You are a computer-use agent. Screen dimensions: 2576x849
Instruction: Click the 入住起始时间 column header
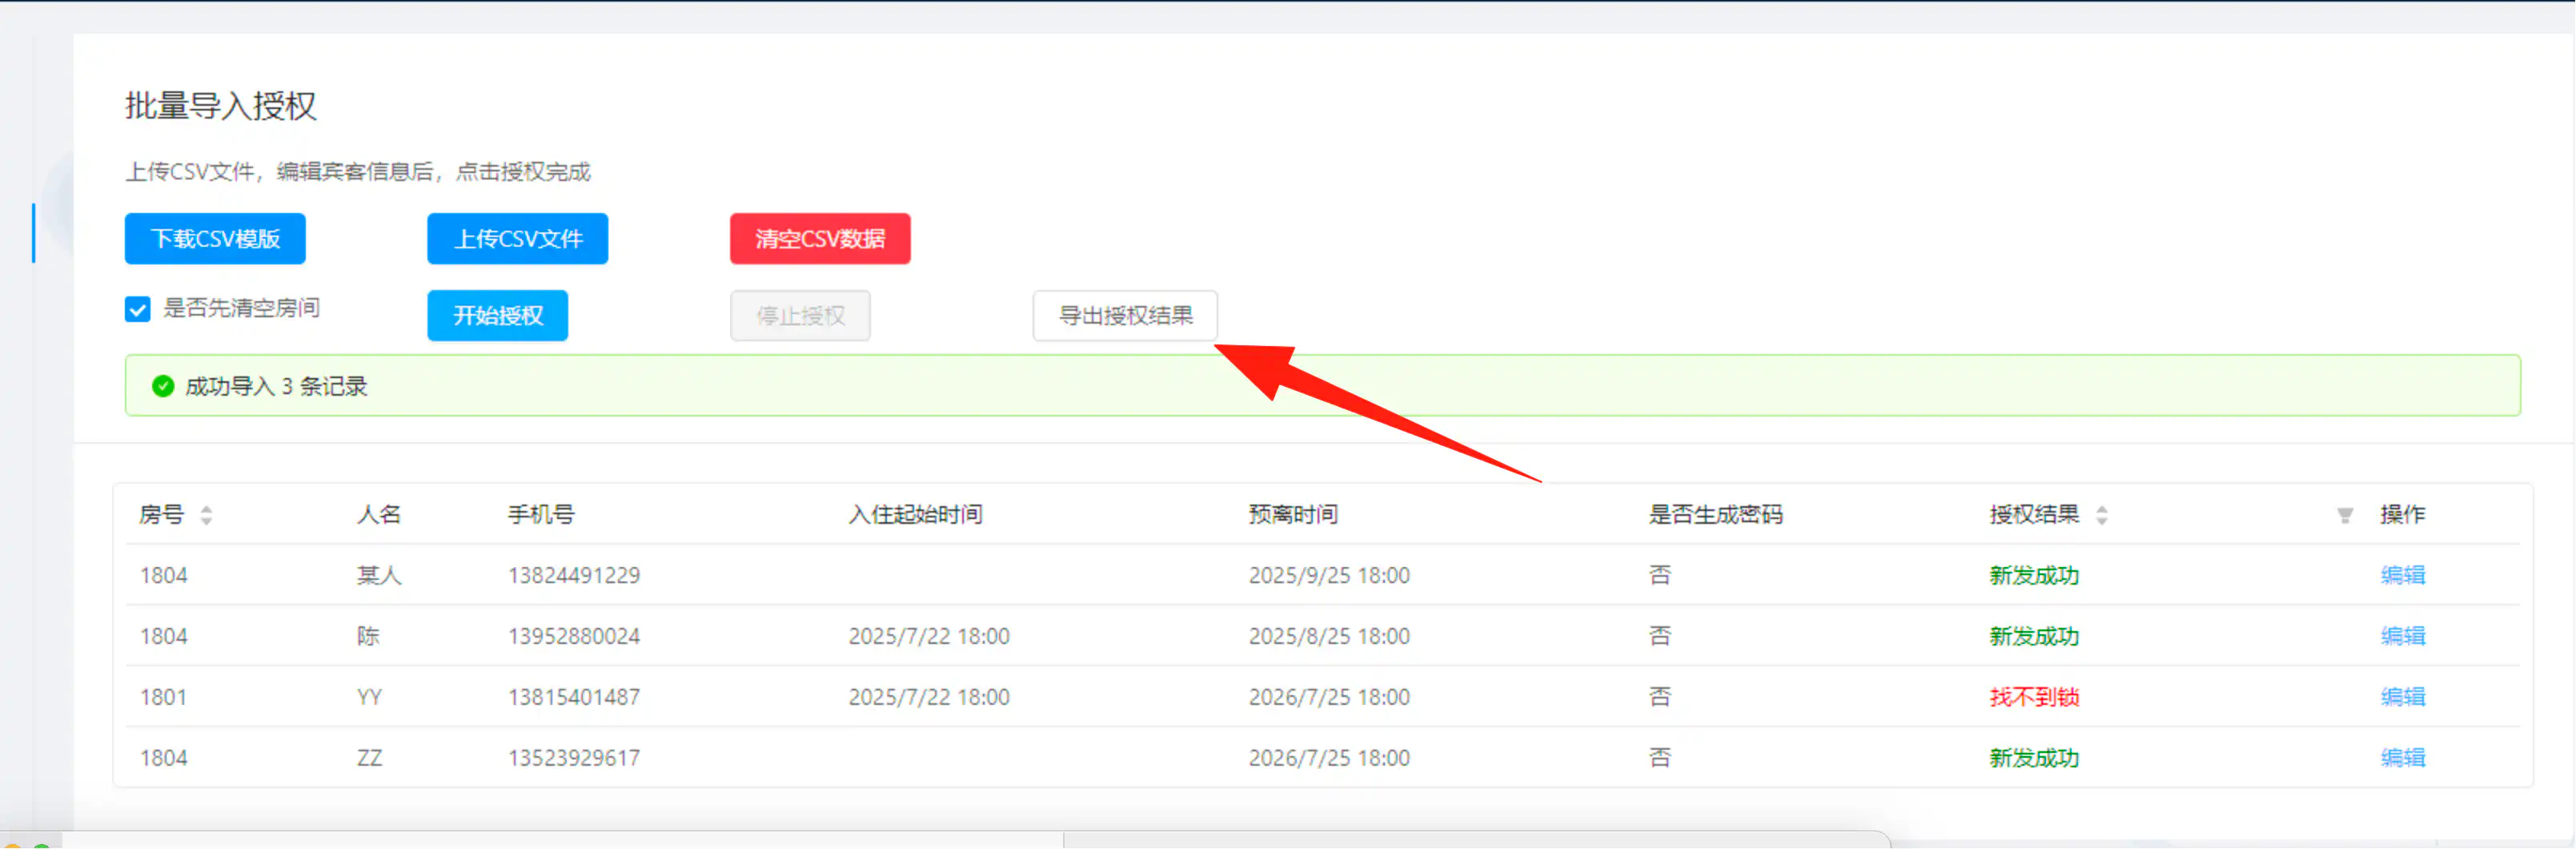point(915,515)
